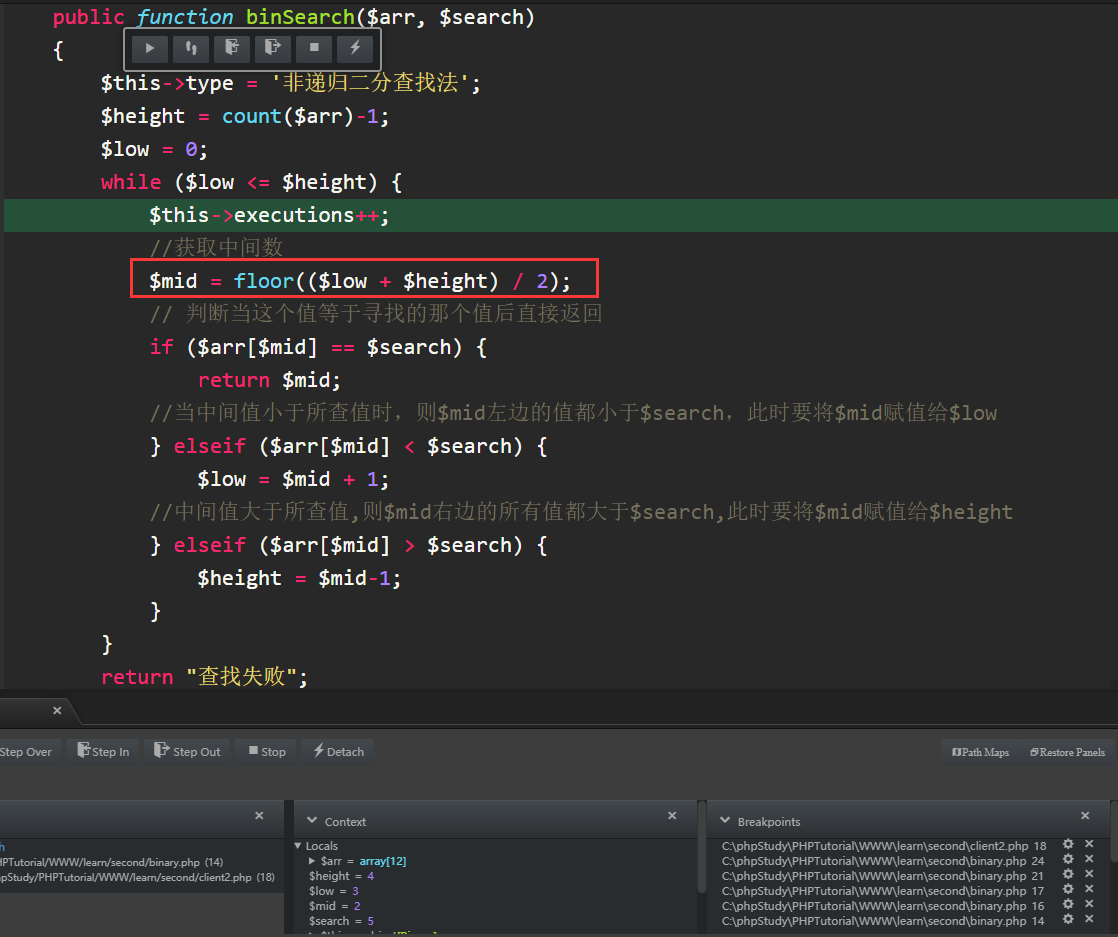Remove the binary.php 17 breakpoint
1118x937 pixels.
[1089, 889]
